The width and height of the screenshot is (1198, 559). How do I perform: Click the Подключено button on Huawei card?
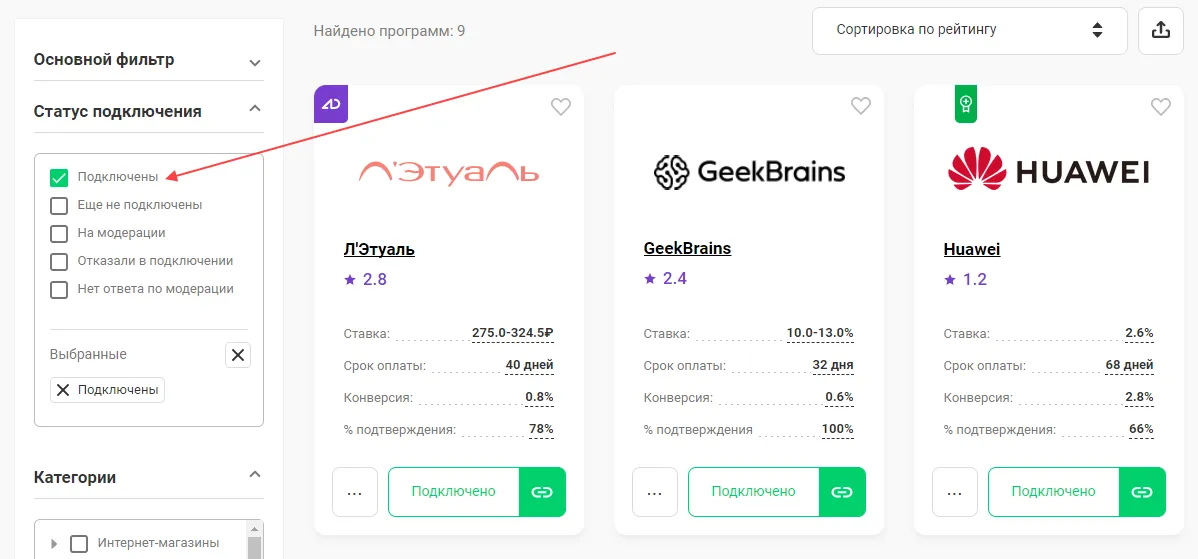(x=1054, y=492)
